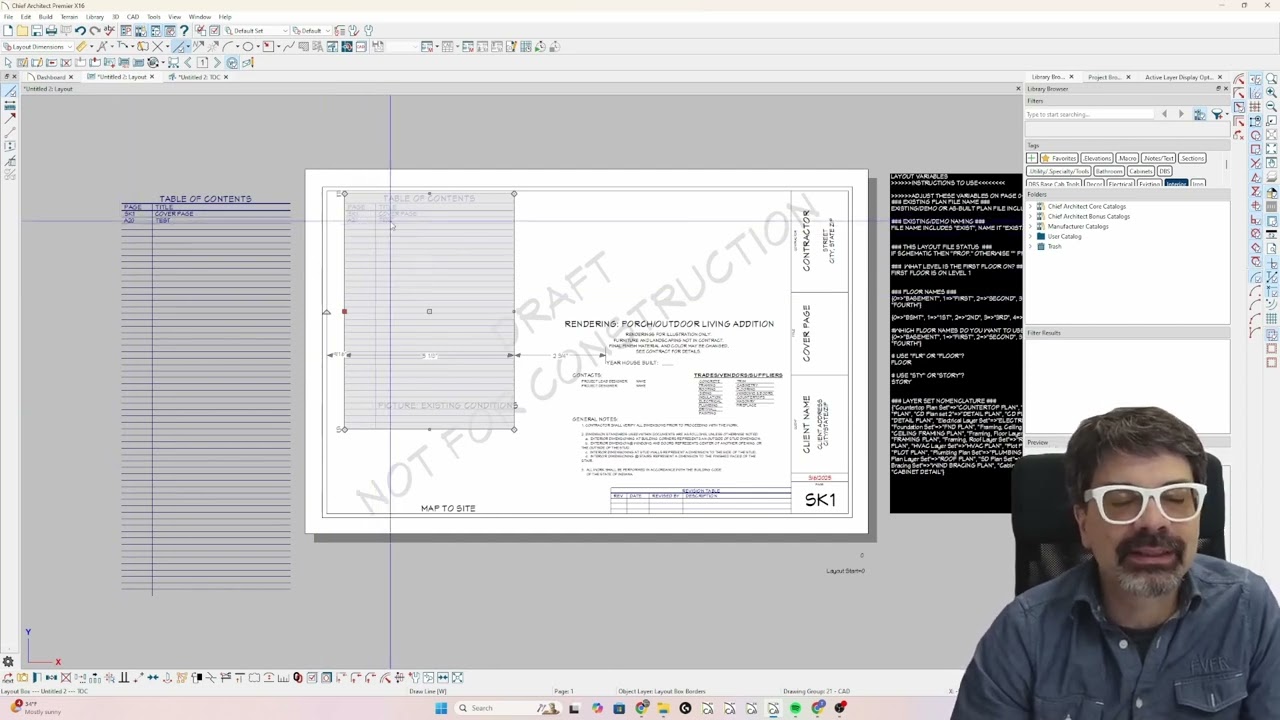
Task: Click the New file icon
Action: coord(8,31)
